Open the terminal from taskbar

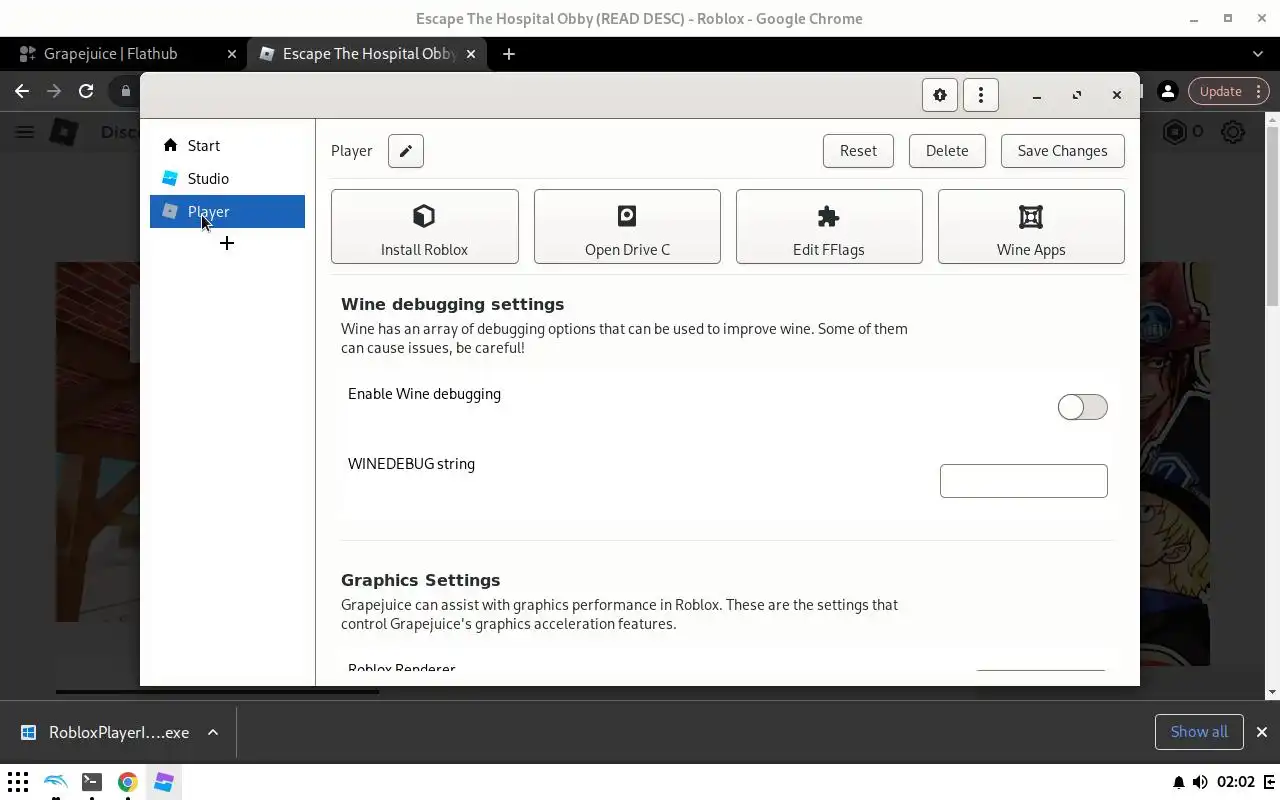point(91,782)
